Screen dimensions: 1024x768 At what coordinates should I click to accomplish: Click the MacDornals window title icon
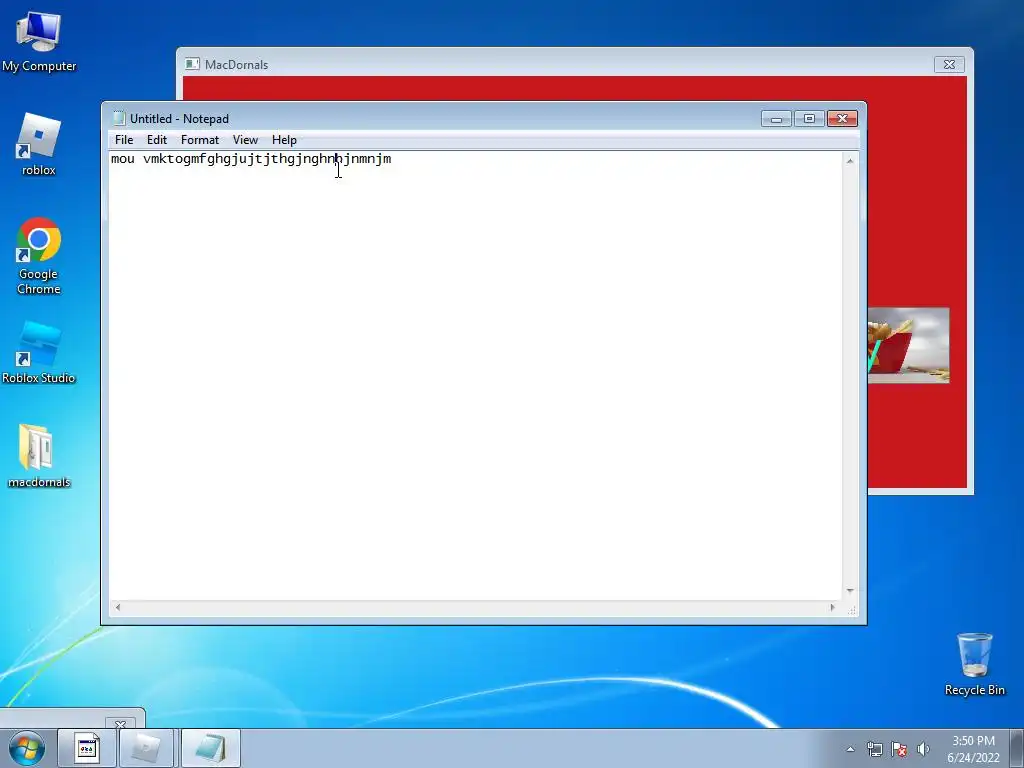pos(192,64)
